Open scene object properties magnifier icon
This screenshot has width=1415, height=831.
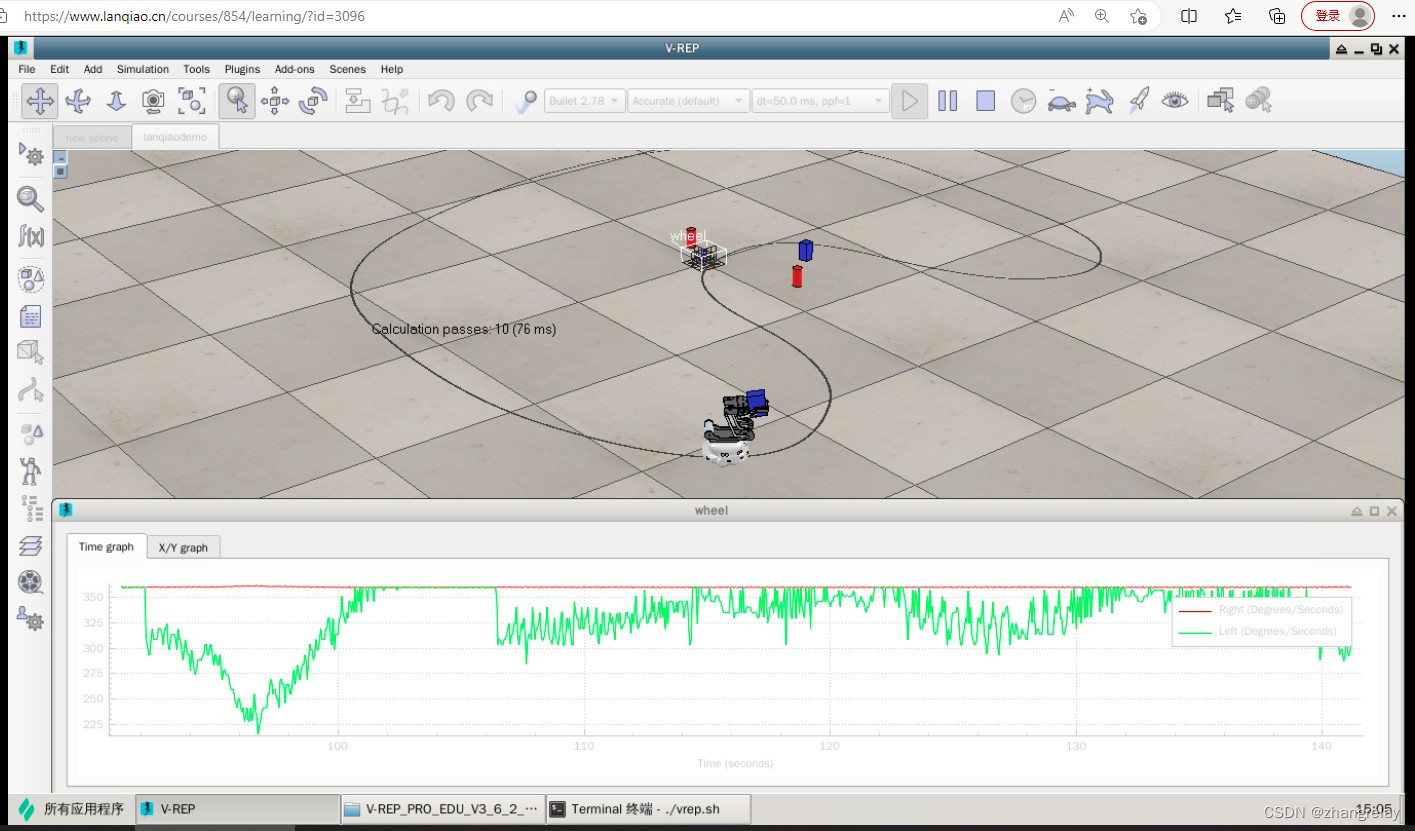pyautogui.click(x=31, y=199)
